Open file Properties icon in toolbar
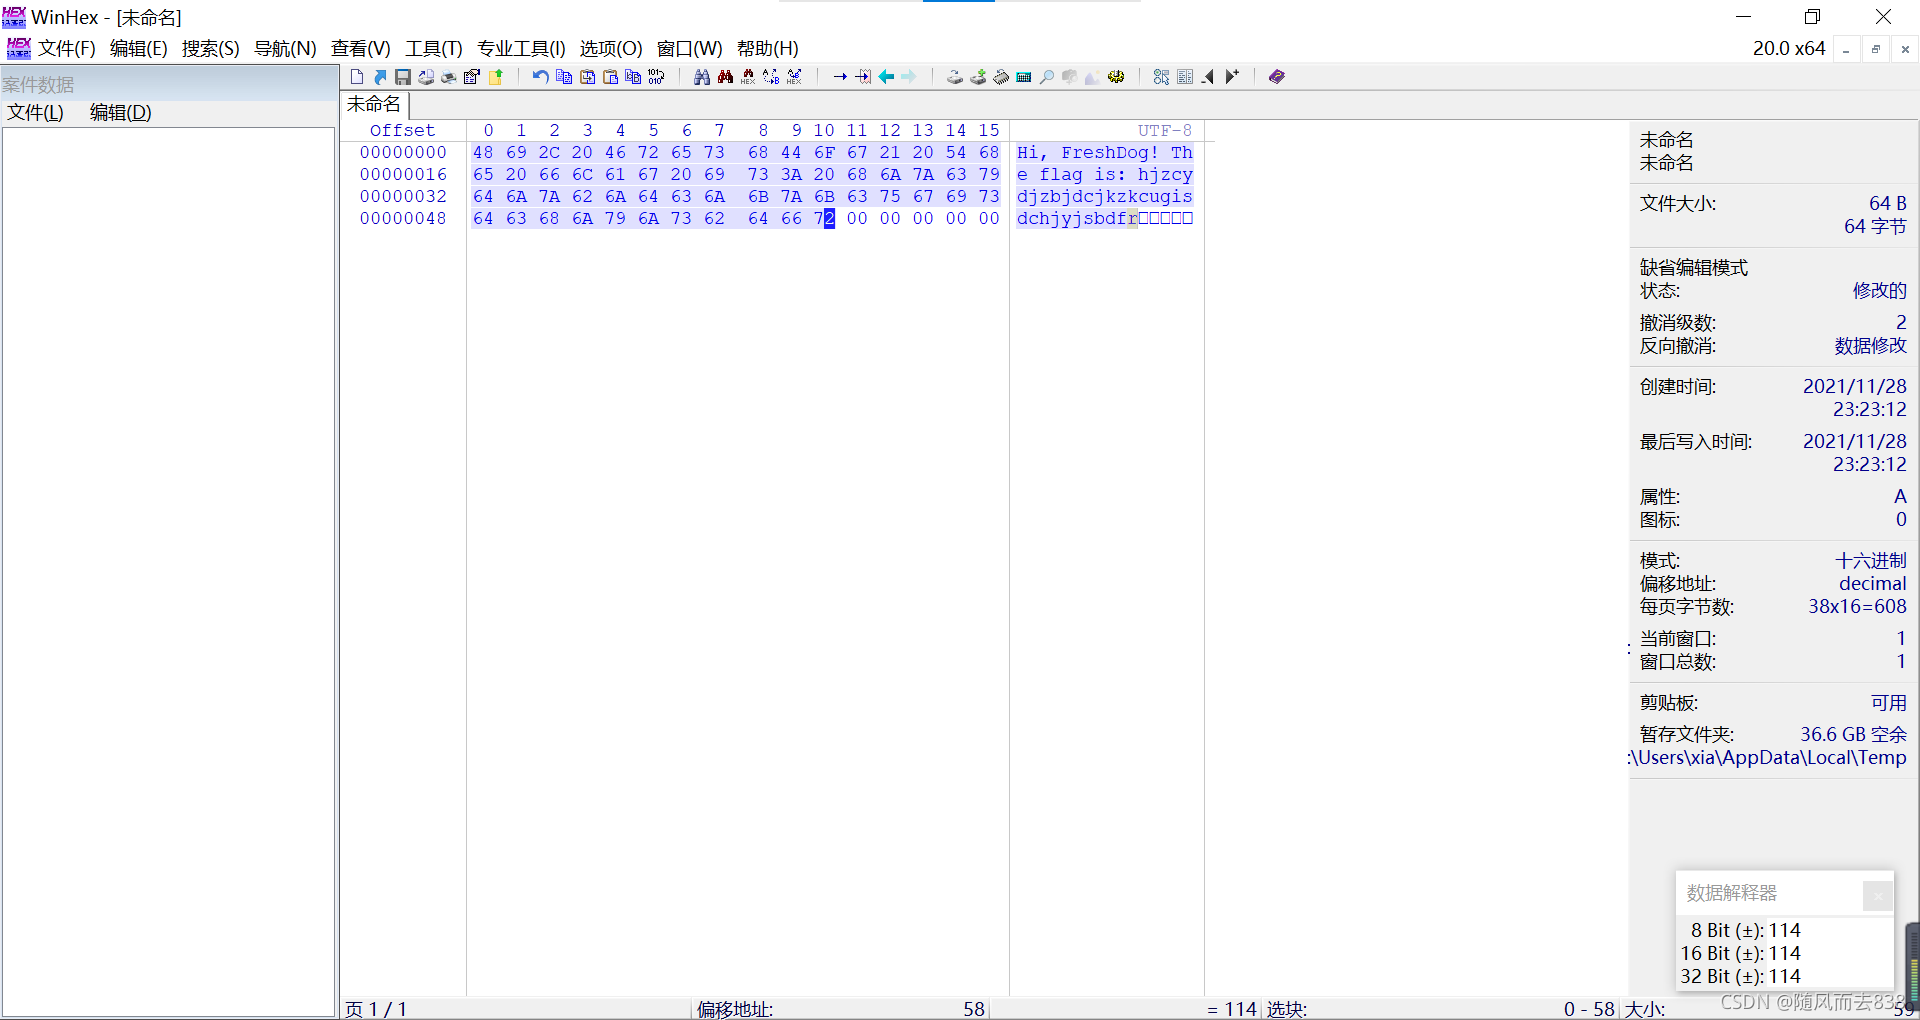The height and width of the screenshot is (1020, 1920). (472, 77)
